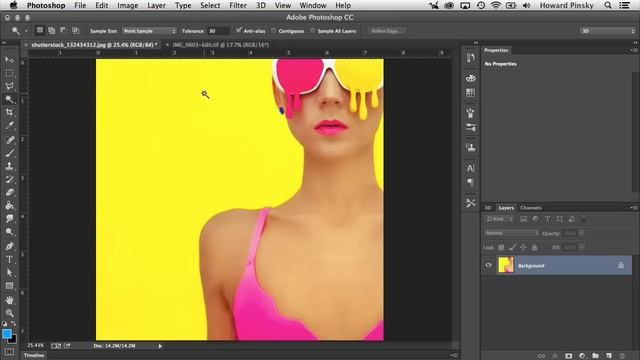Open the Image menu
Screen dimensions: 640x360
click(127, 5)
